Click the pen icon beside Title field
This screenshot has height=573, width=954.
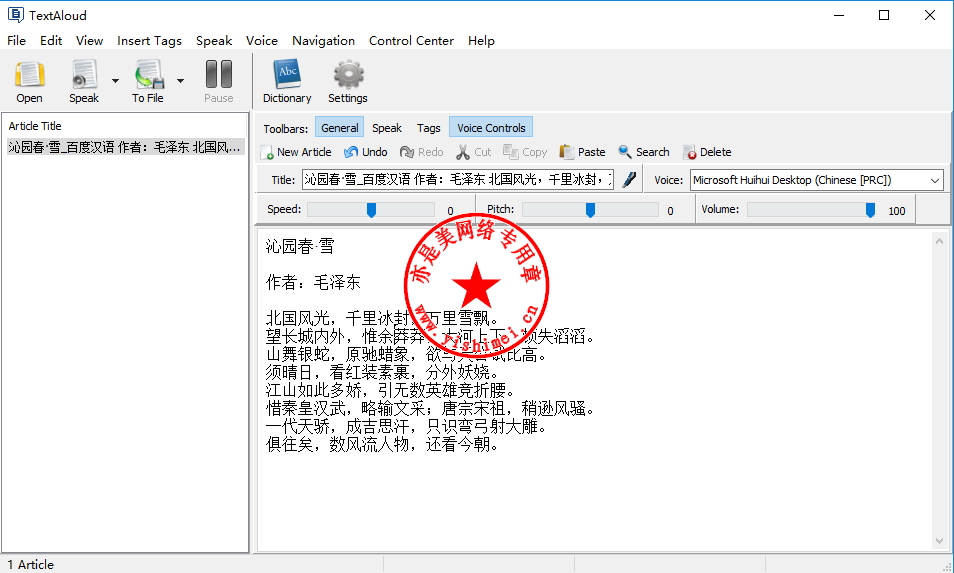[x=630, y=179]
